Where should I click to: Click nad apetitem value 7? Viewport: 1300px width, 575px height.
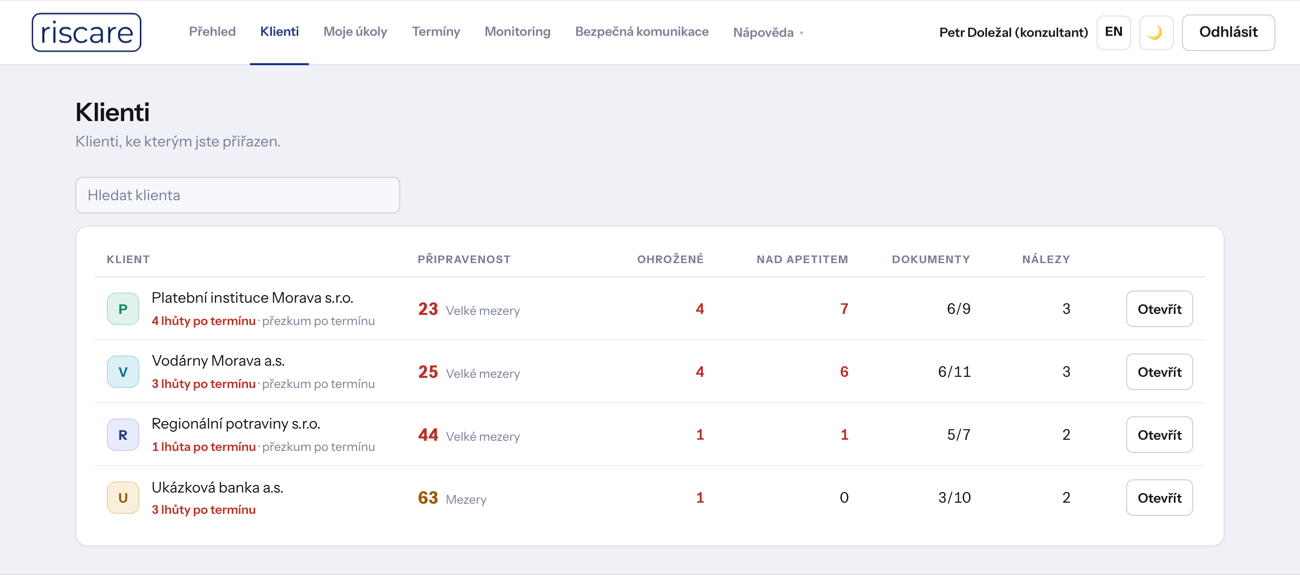[x=844, y=309]
